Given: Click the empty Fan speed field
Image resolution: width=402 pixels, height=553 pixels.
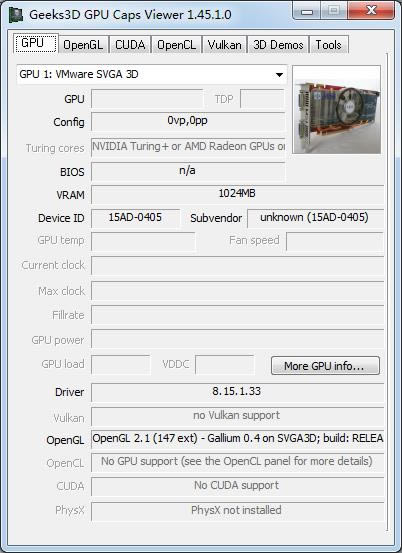Looking at the screenshot, I should [335, 241].
